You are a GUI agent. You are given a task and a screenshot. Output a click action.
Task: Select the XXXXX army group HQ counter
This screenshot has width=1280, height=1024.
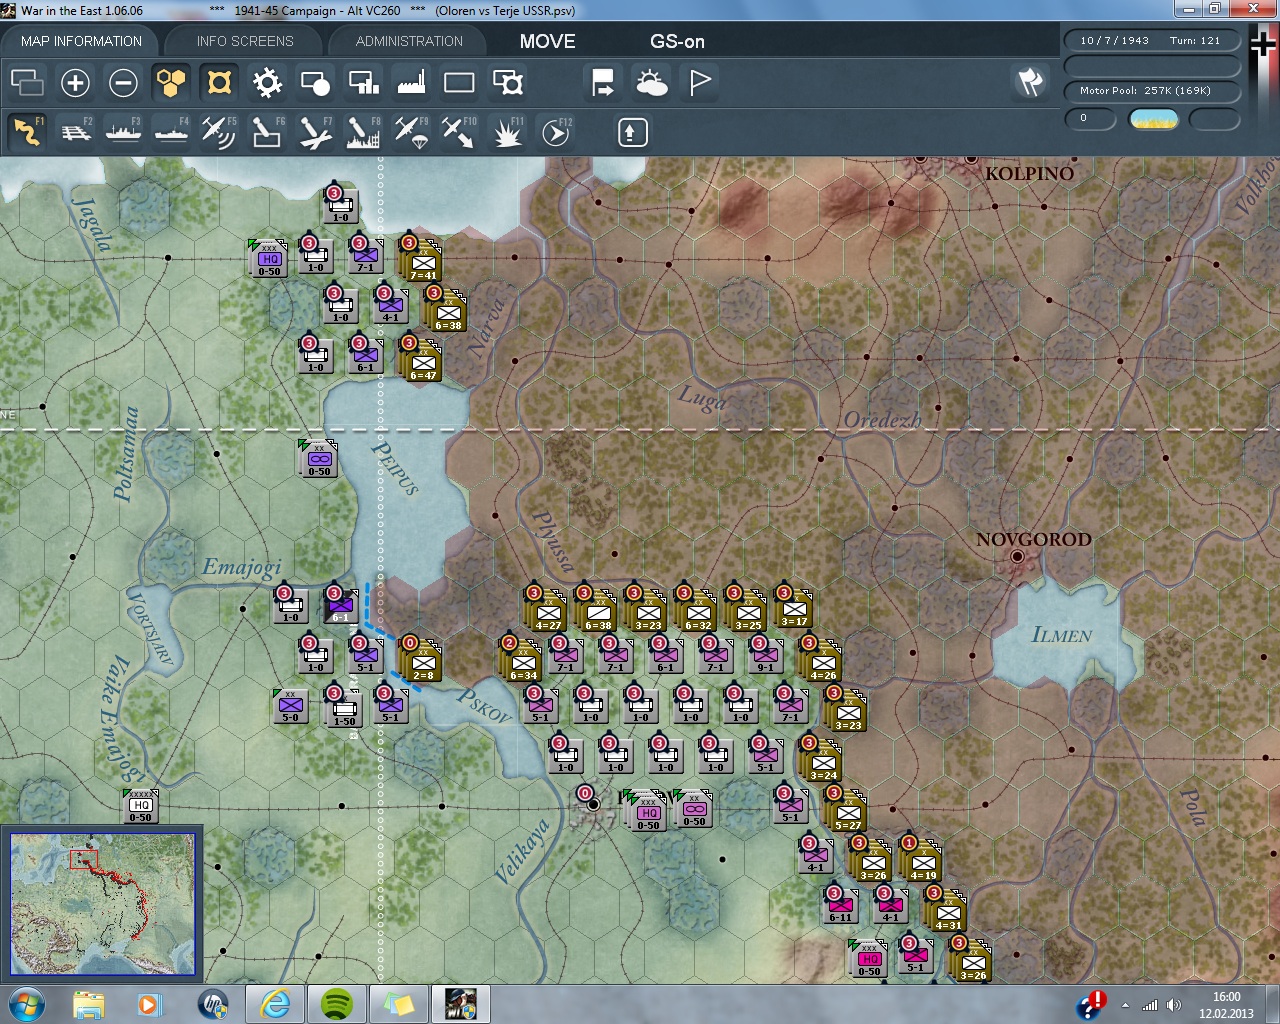(140, 805)
